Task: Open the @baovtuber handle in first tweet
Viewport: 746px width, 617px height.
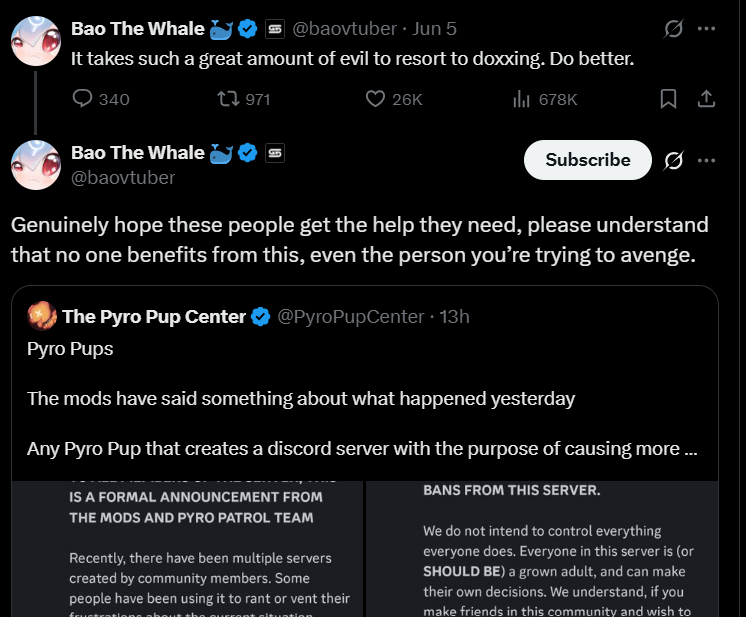Action: click(343, 29)
